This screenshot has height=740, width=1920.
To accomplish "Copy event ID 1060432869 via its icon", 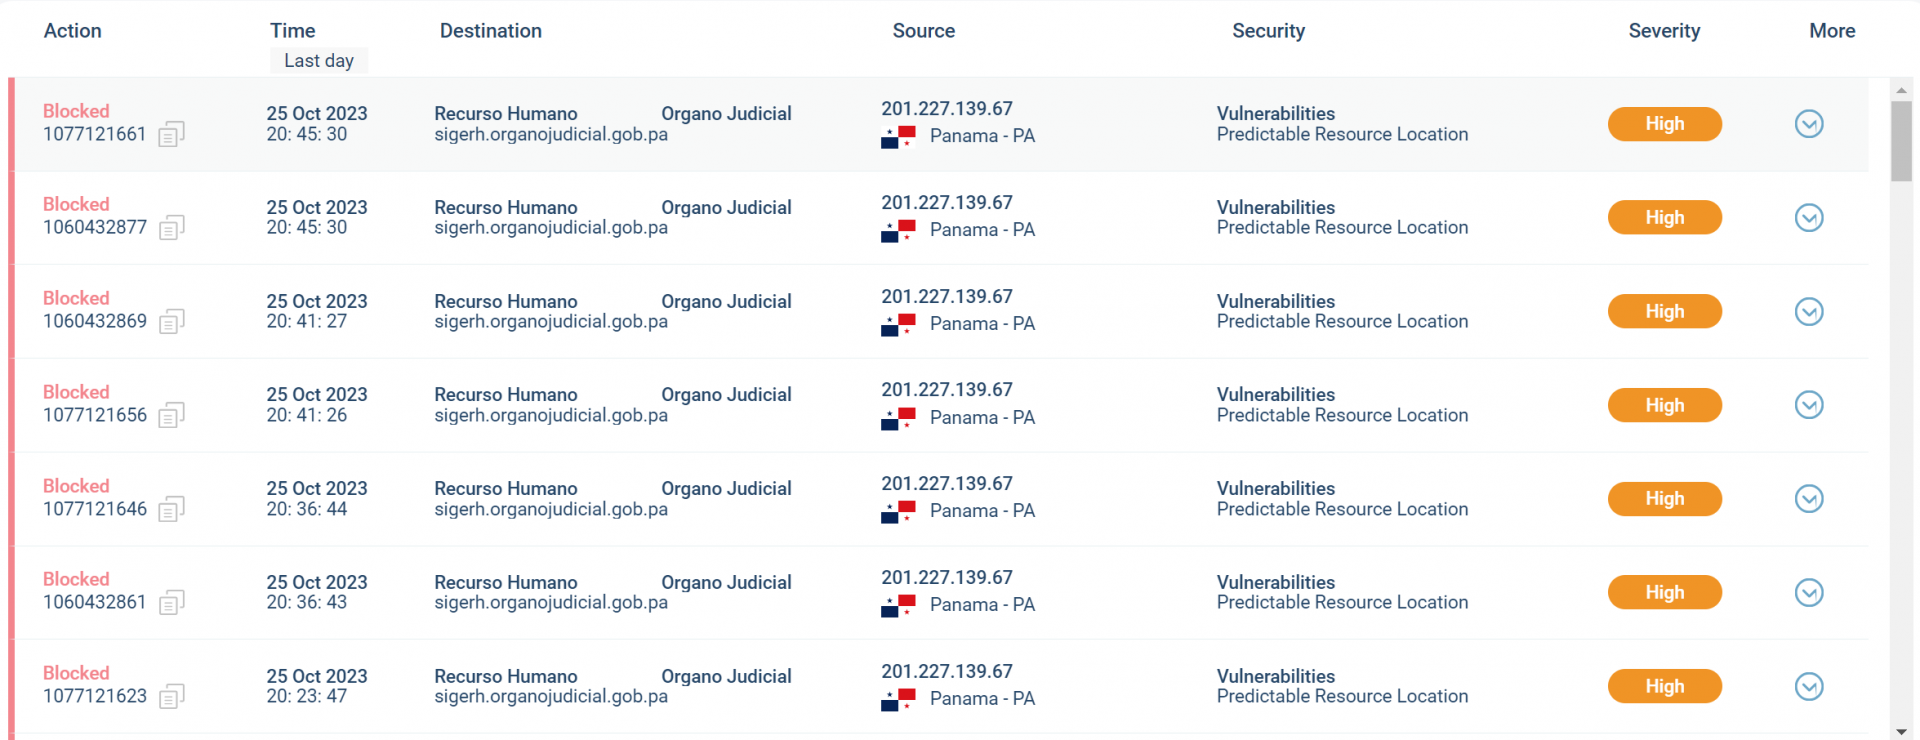I will [172, 322].
